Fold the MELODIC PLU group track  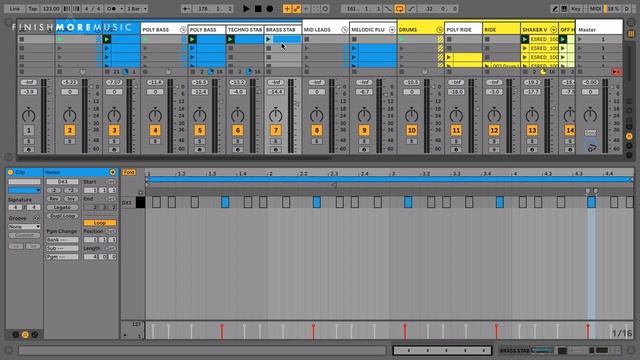392,29
